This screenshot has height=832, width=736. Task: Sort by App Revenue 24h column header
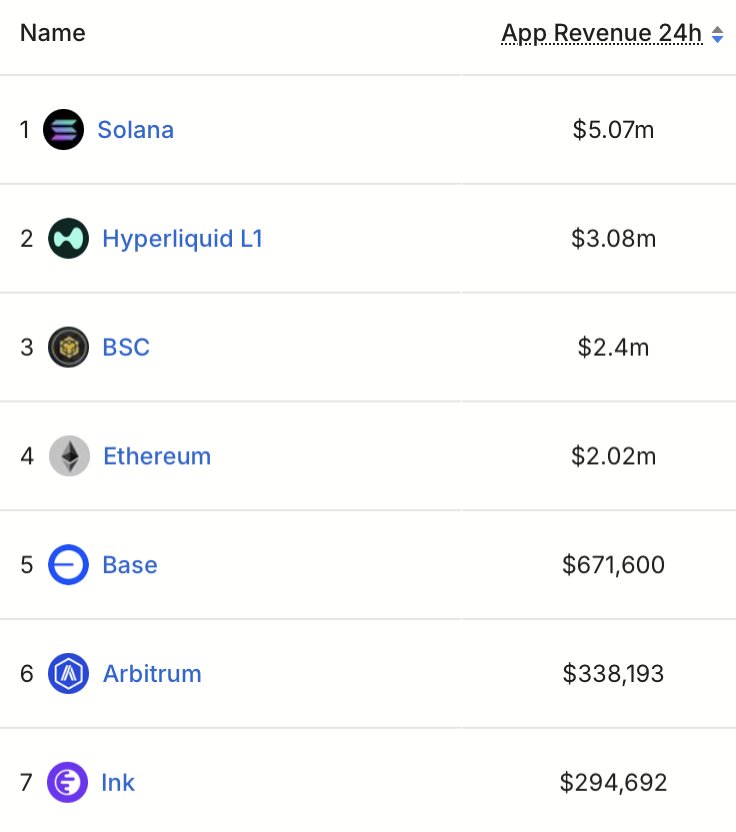[x=602, y=33]
